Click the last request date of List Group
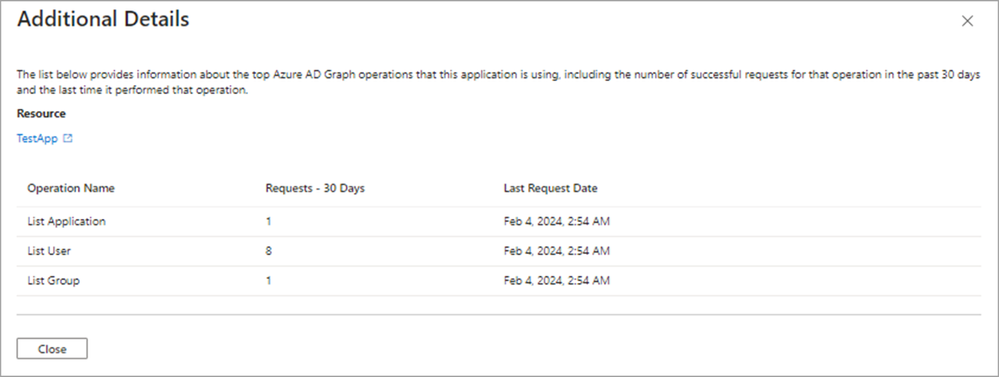This screenshot has height=377, width=999. [556, 280]
